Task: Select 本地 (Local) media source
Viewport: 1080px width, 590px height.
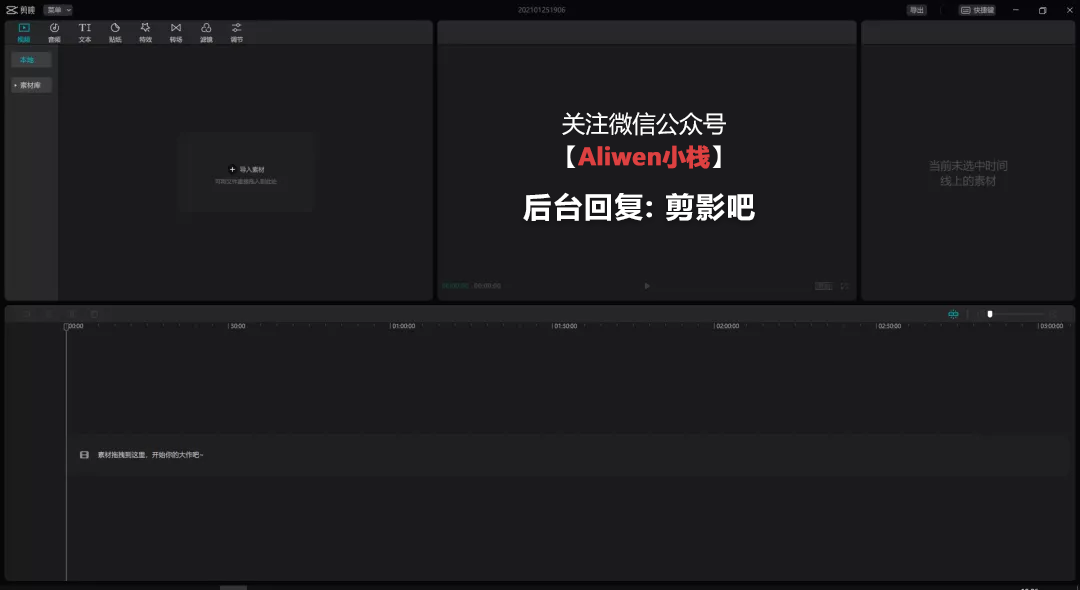Action: point(31,60)
